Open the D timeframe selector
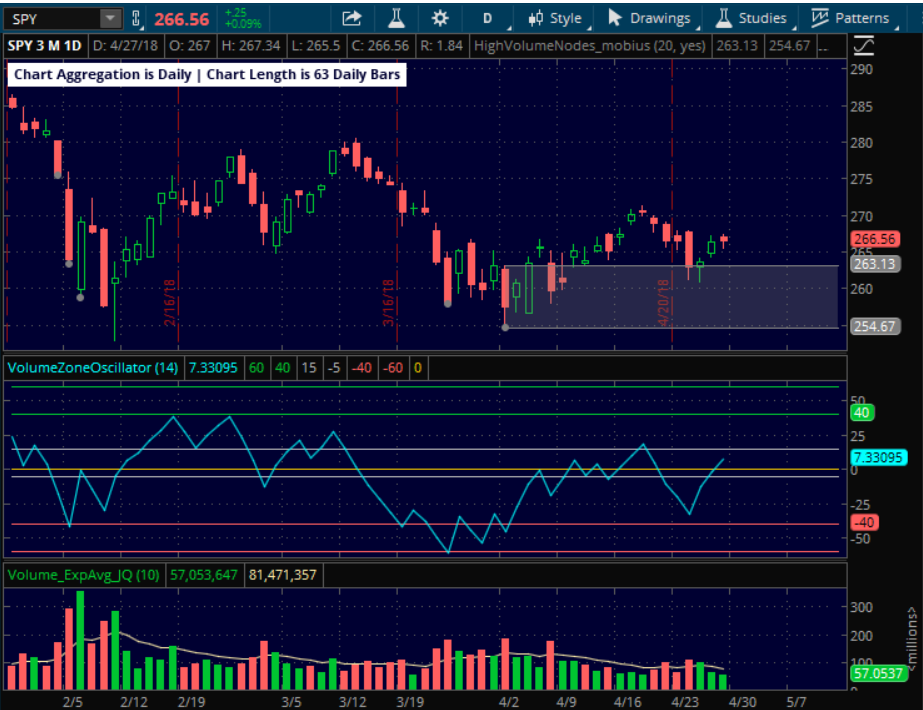 click(488, 19)
